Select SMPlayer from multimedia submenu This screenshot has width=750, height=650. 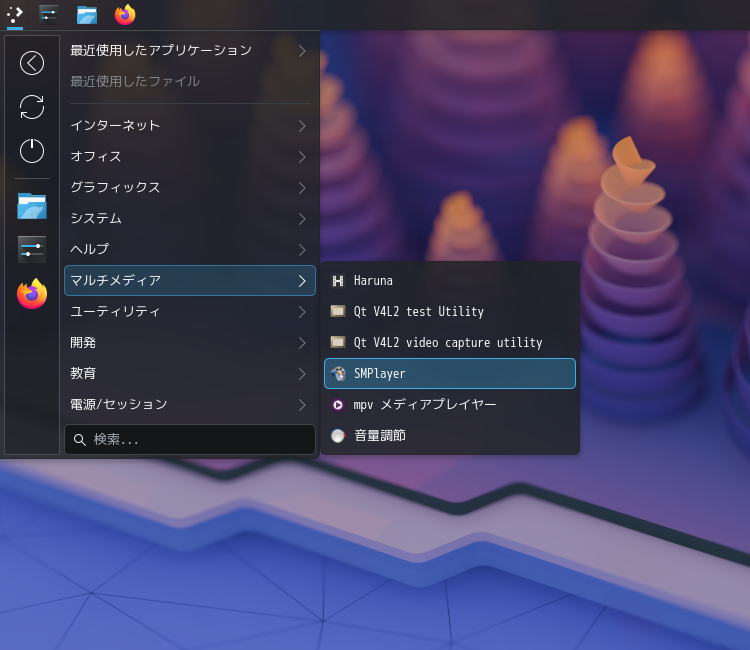pos(450,374)
